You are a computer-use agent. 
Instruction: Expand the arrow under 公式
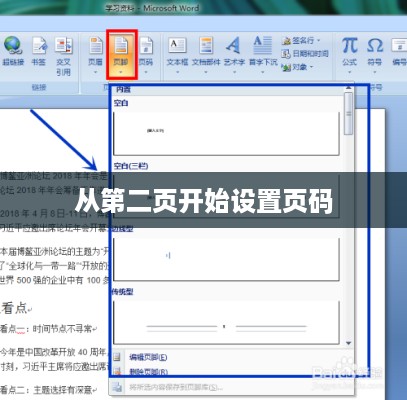pos(349,72)
